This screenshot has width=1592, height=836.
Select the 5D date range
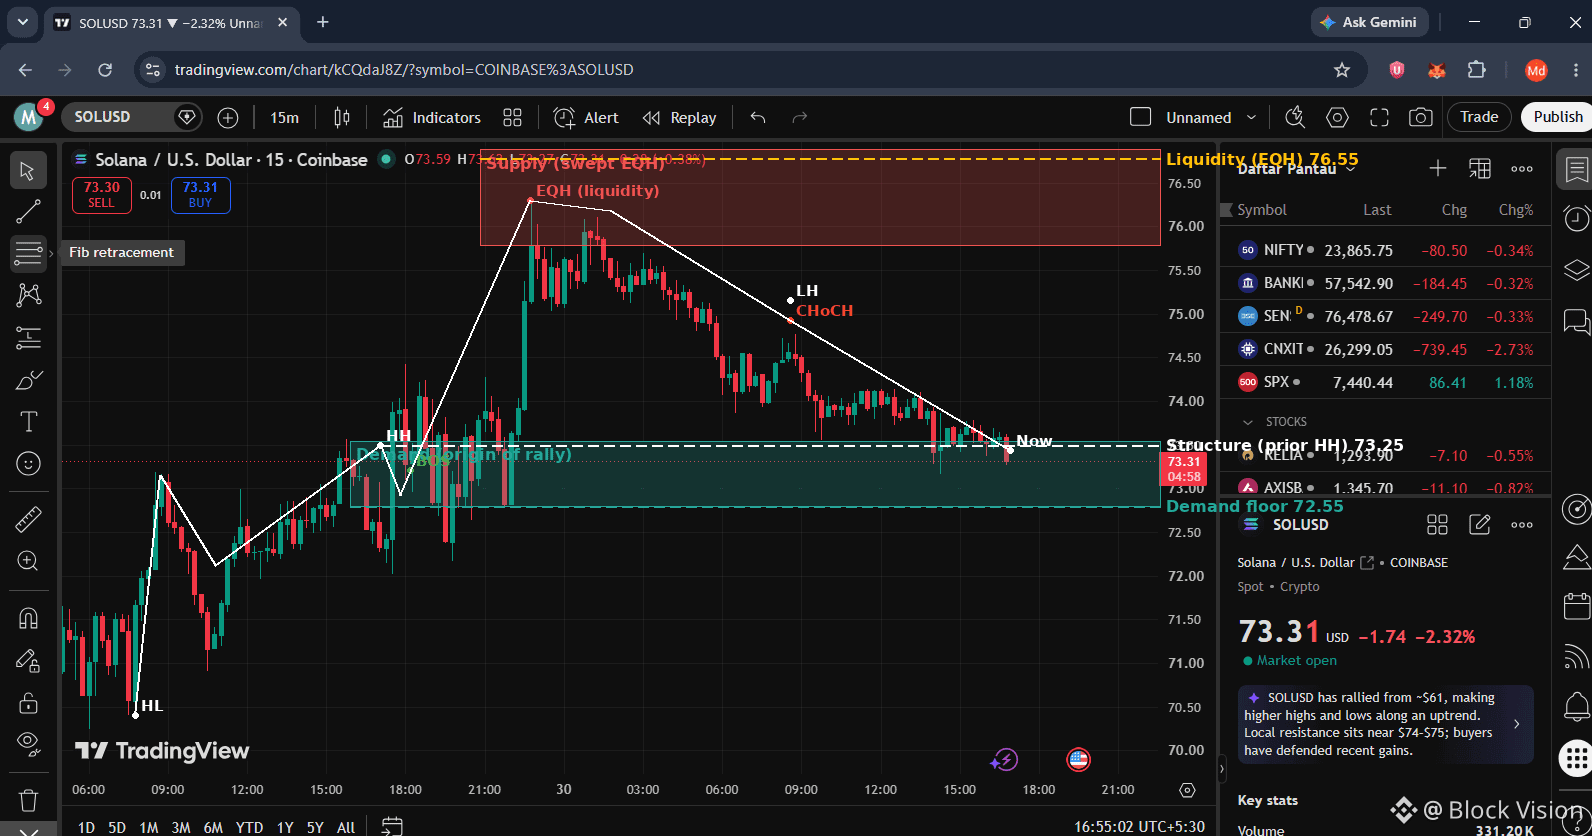click(117, 827)
